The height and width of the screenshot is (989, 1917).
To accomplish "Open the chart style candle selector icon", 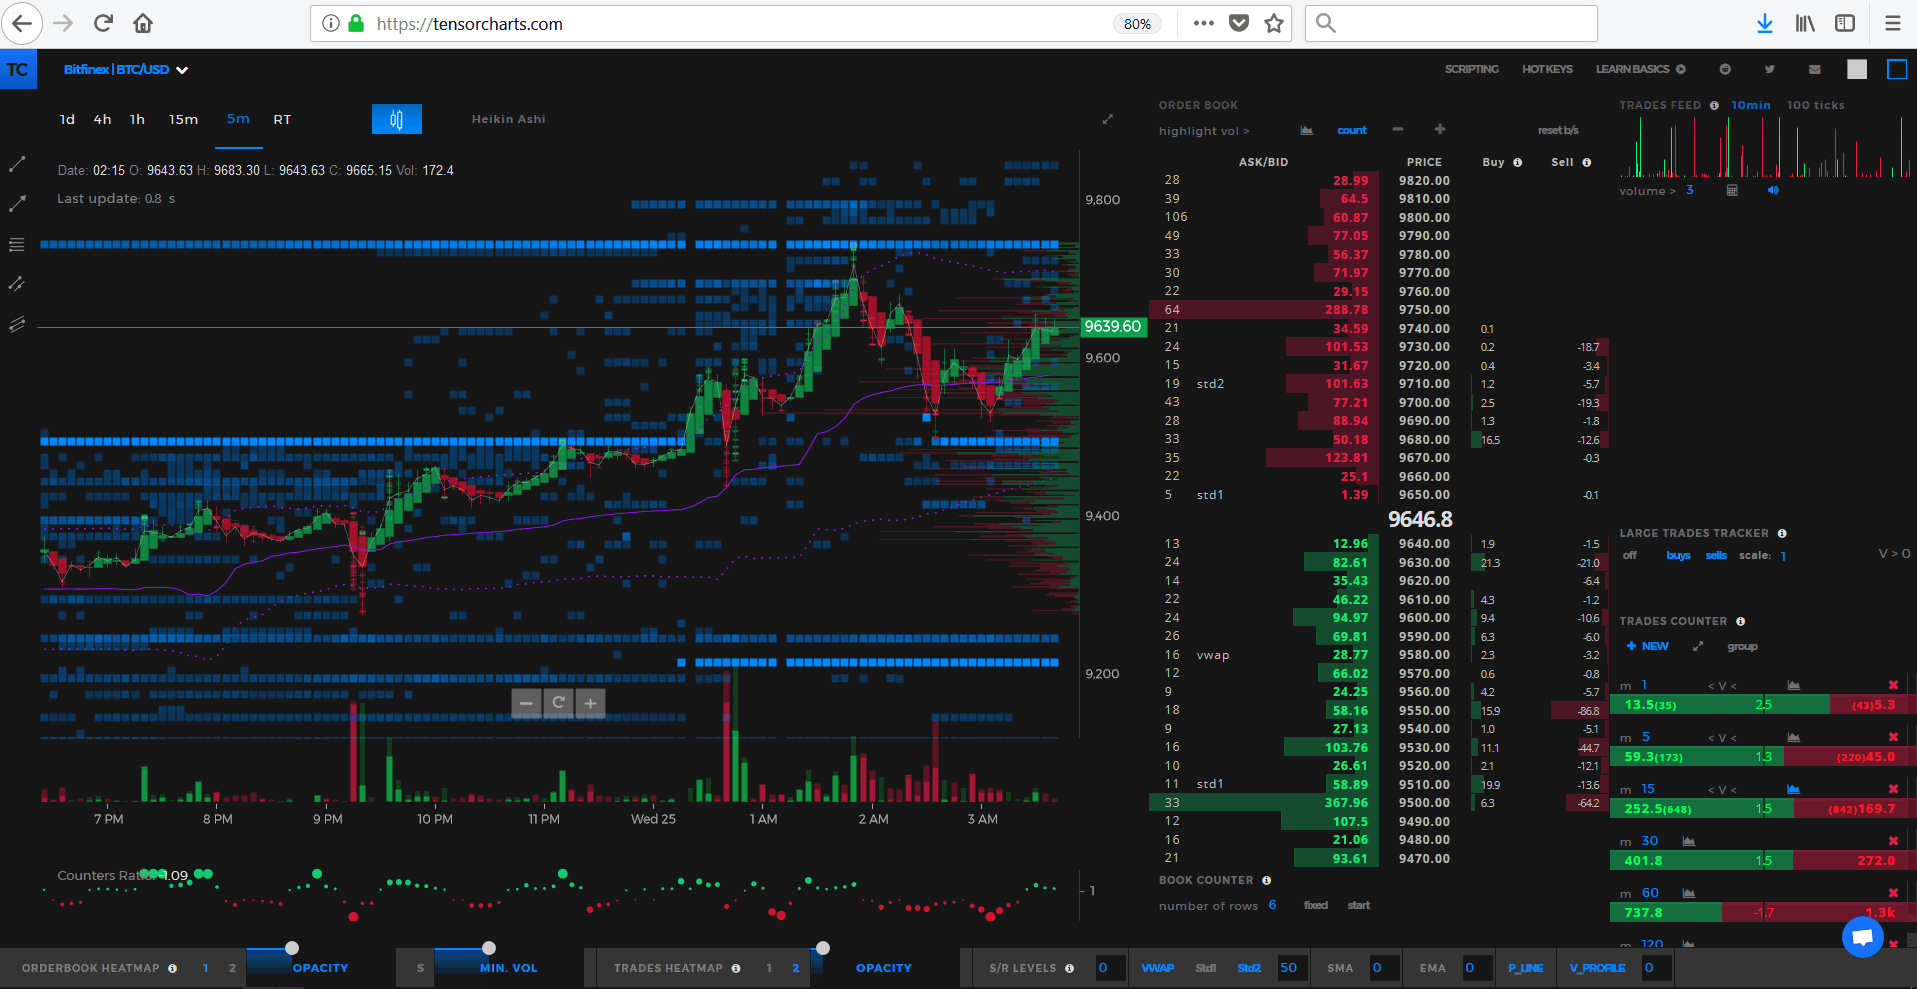I will coord(396,118).
